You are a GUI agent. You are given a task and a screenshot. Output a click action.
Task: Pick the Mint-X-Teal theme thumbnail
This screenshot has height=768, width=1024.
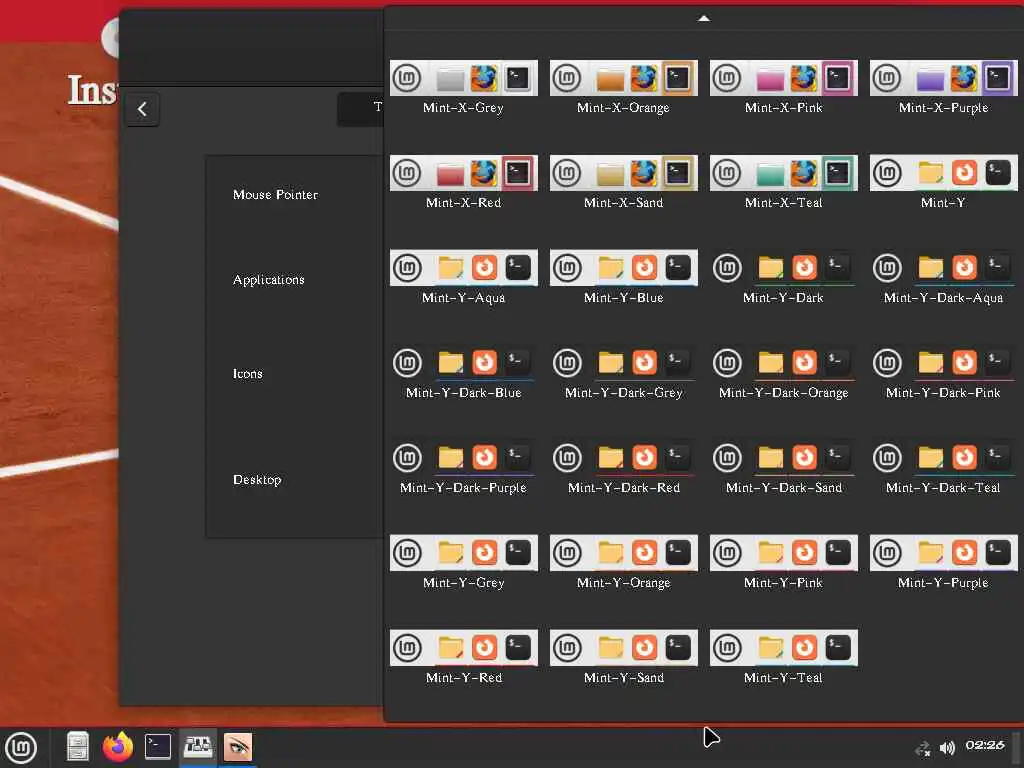pos(784,173)
